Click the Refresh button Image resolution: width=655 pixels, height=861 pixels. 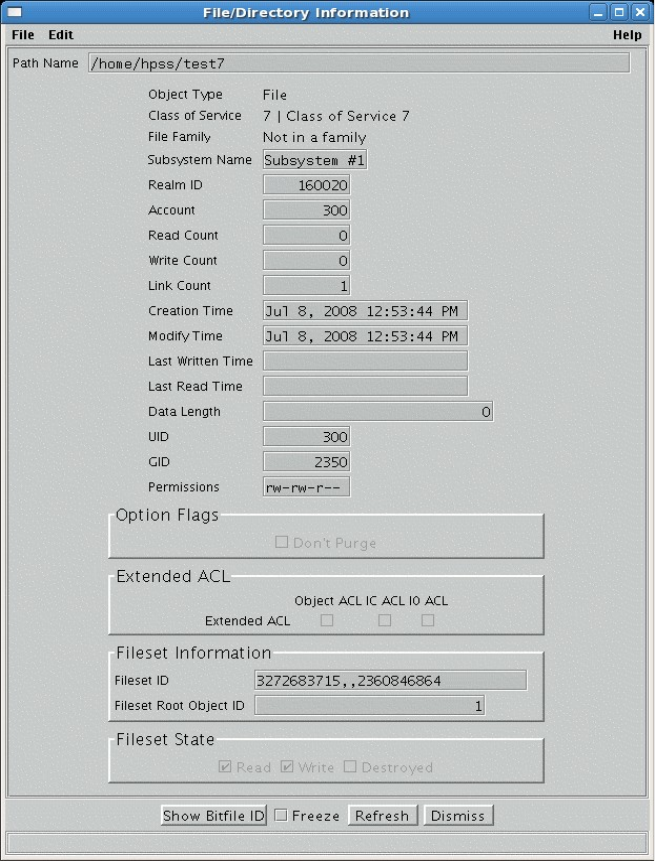(x=383, y=815)
